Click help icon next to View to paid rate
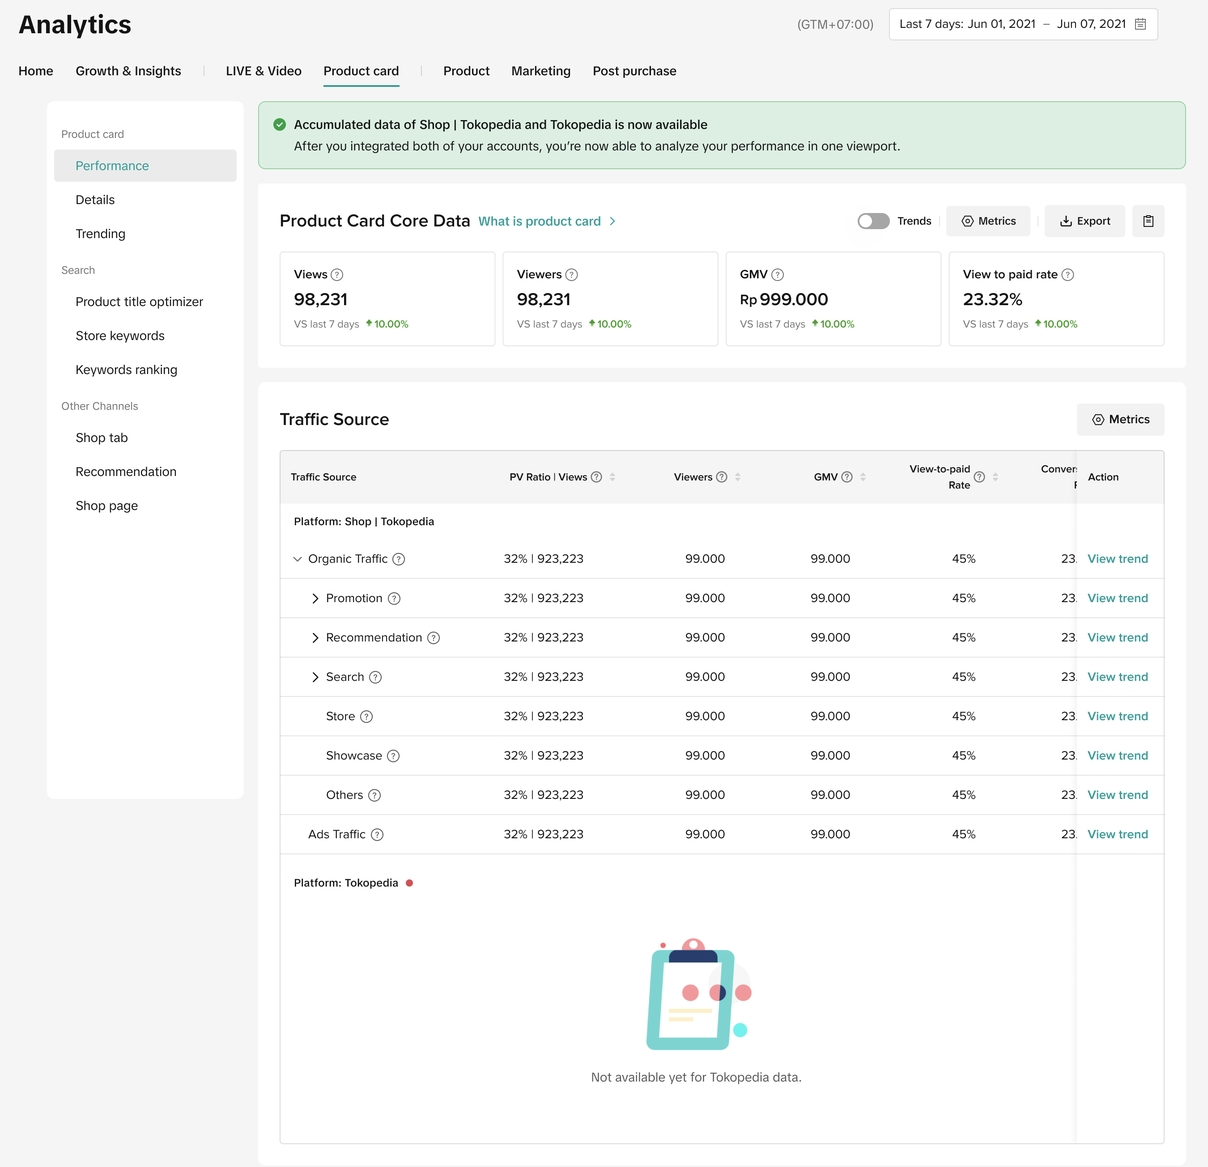This screenshot has width=1208, height=1167. click(1067, 275)
